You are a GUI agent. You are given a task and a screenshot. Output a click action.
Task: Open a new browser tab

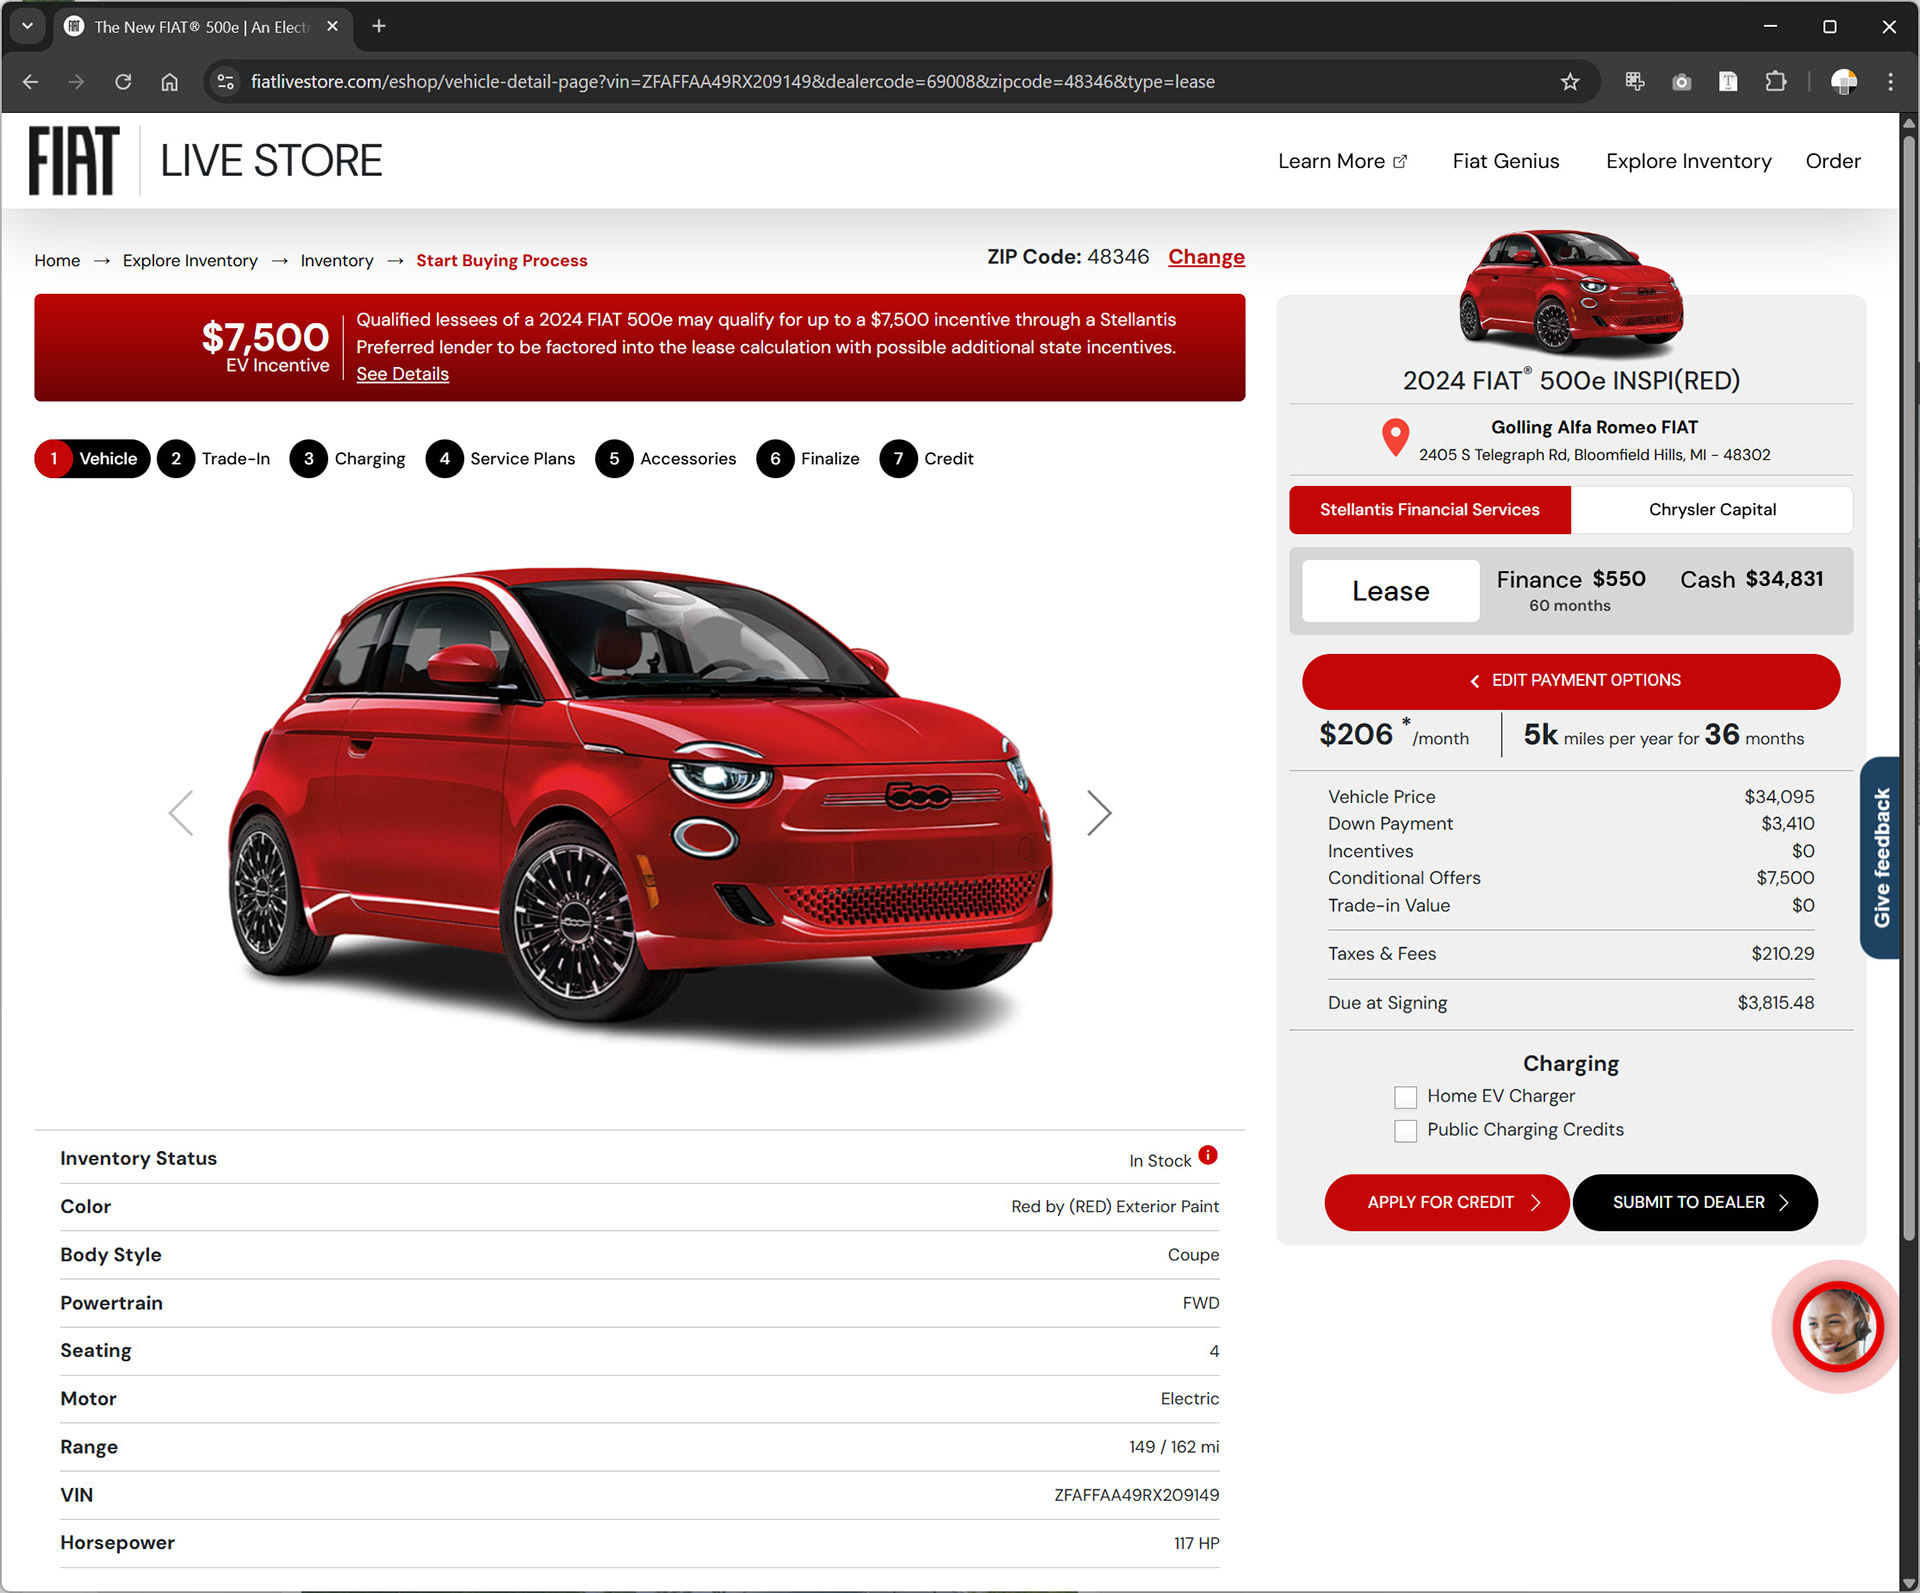point(378,26)
